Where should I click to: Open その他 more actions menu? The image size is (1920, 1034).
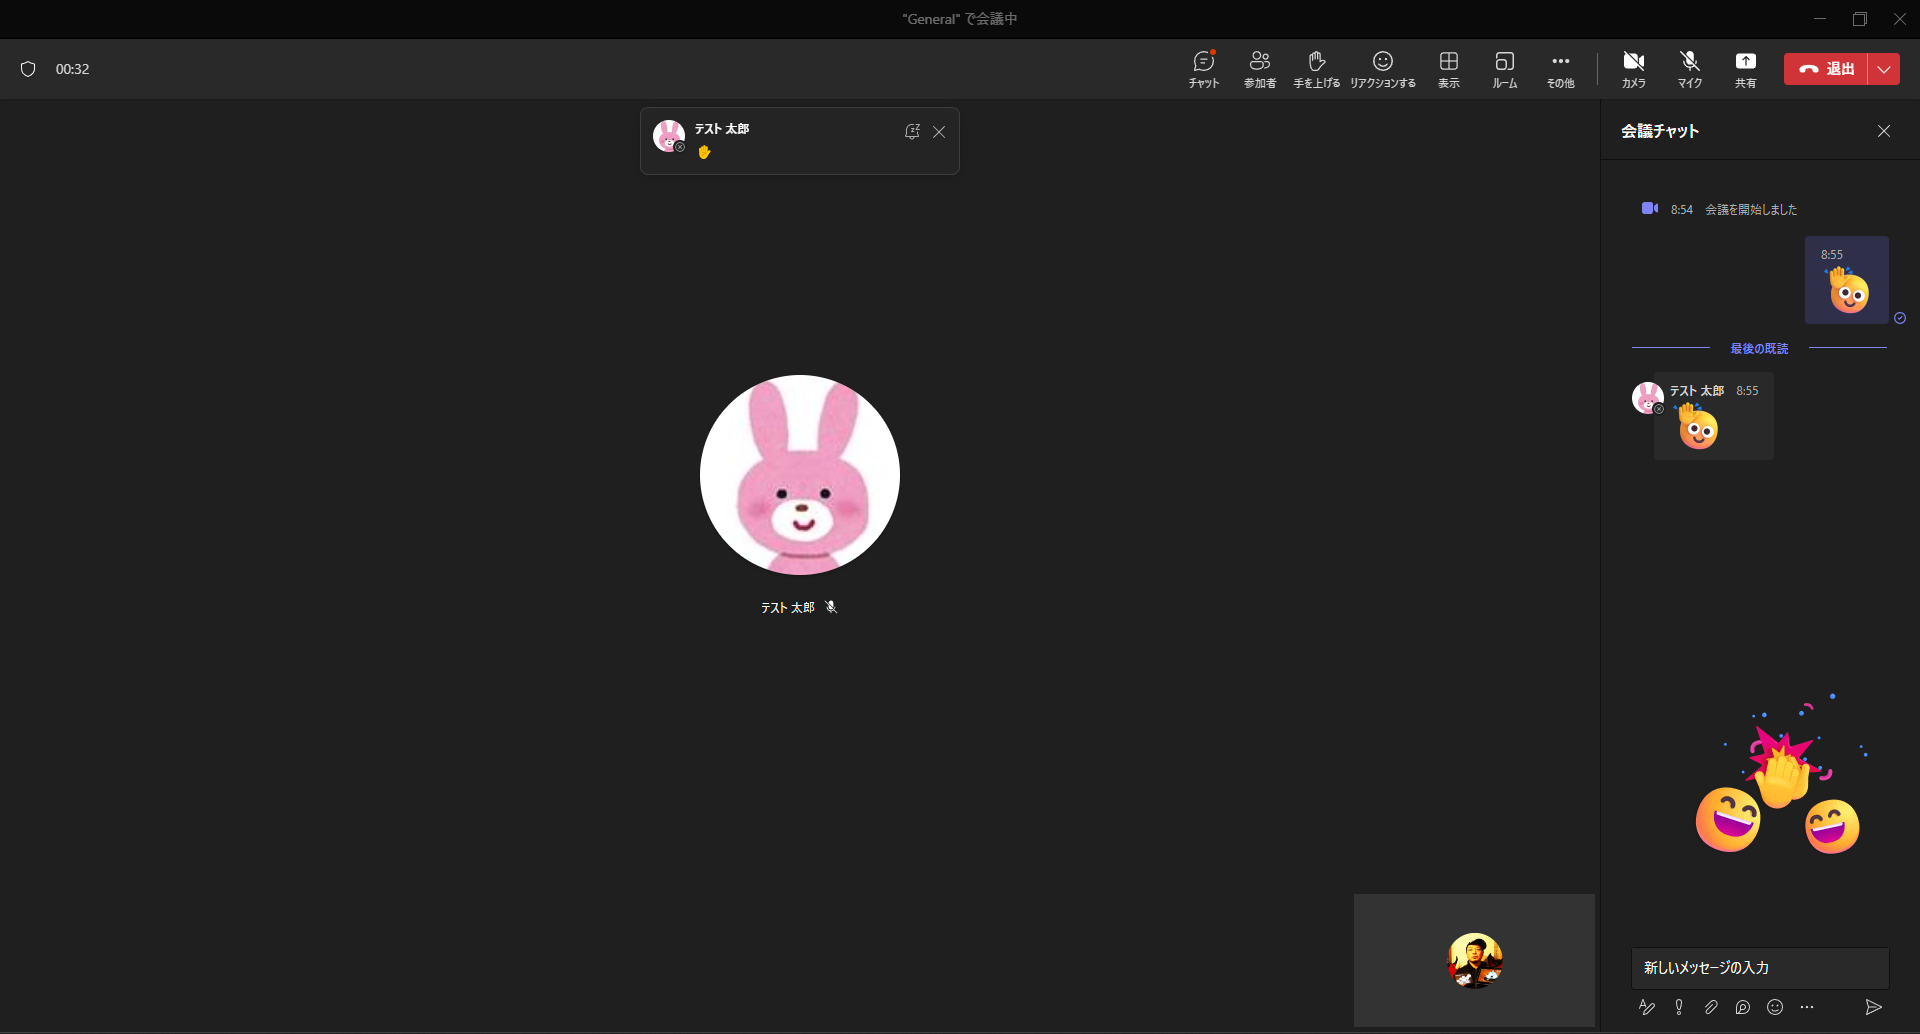point(1561,68)
